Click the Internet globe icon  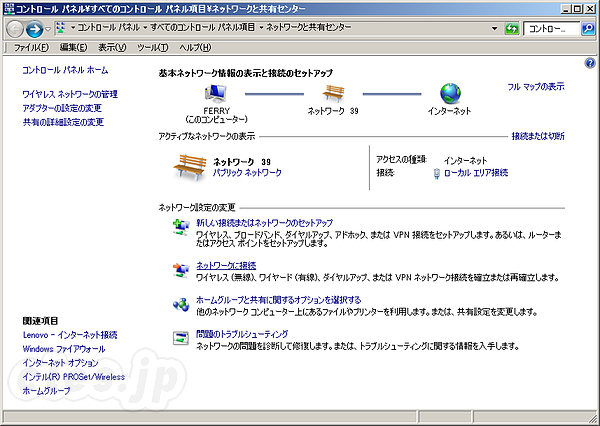(450, 93)
